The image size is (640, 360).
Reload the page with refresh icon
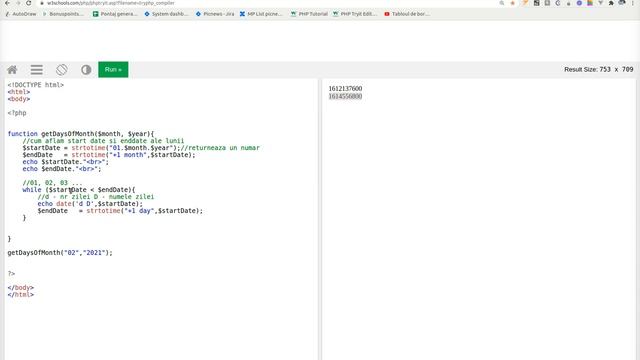click(29, 3)
